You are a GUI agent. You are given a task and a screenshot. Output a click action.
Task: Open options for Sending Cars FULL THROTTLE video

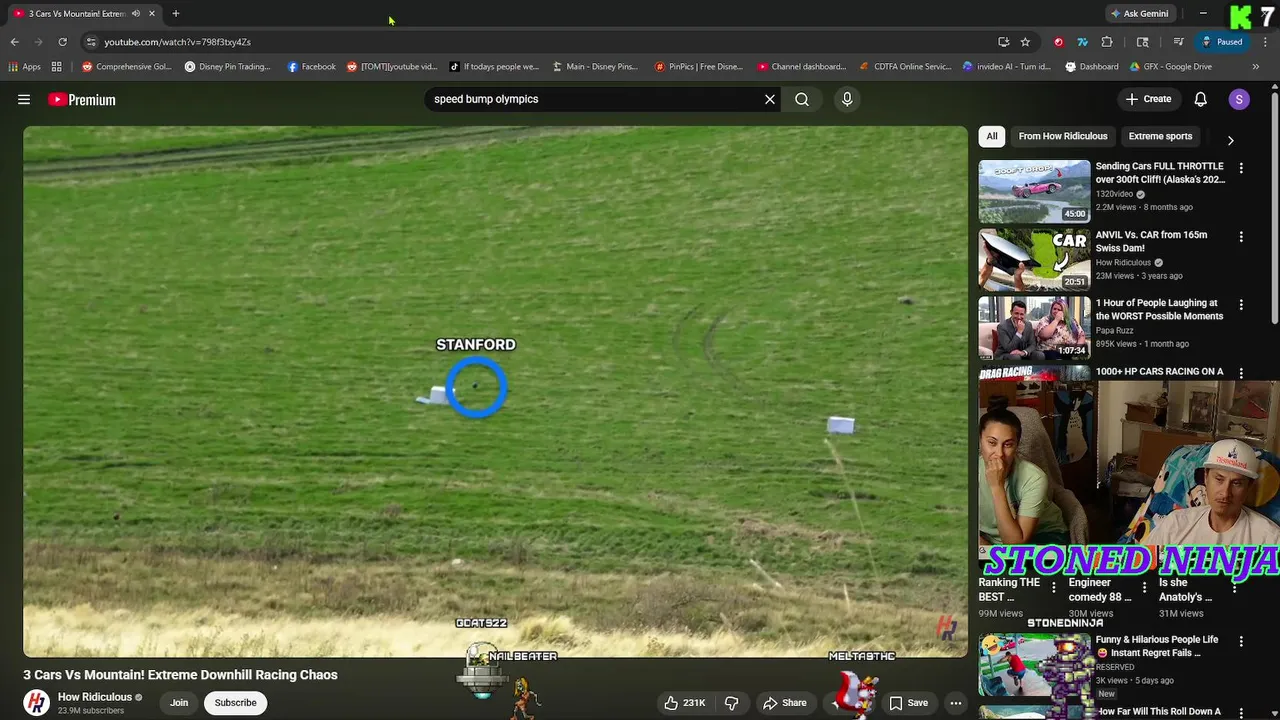pyautogui.click(x=1241, y=169)
